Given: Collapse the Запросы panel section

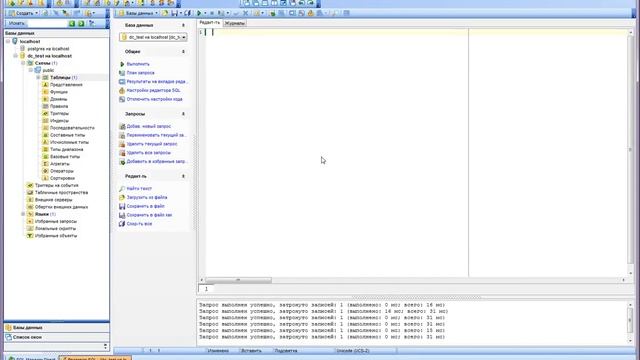Looking at the screenshot, I should point(183,114).
